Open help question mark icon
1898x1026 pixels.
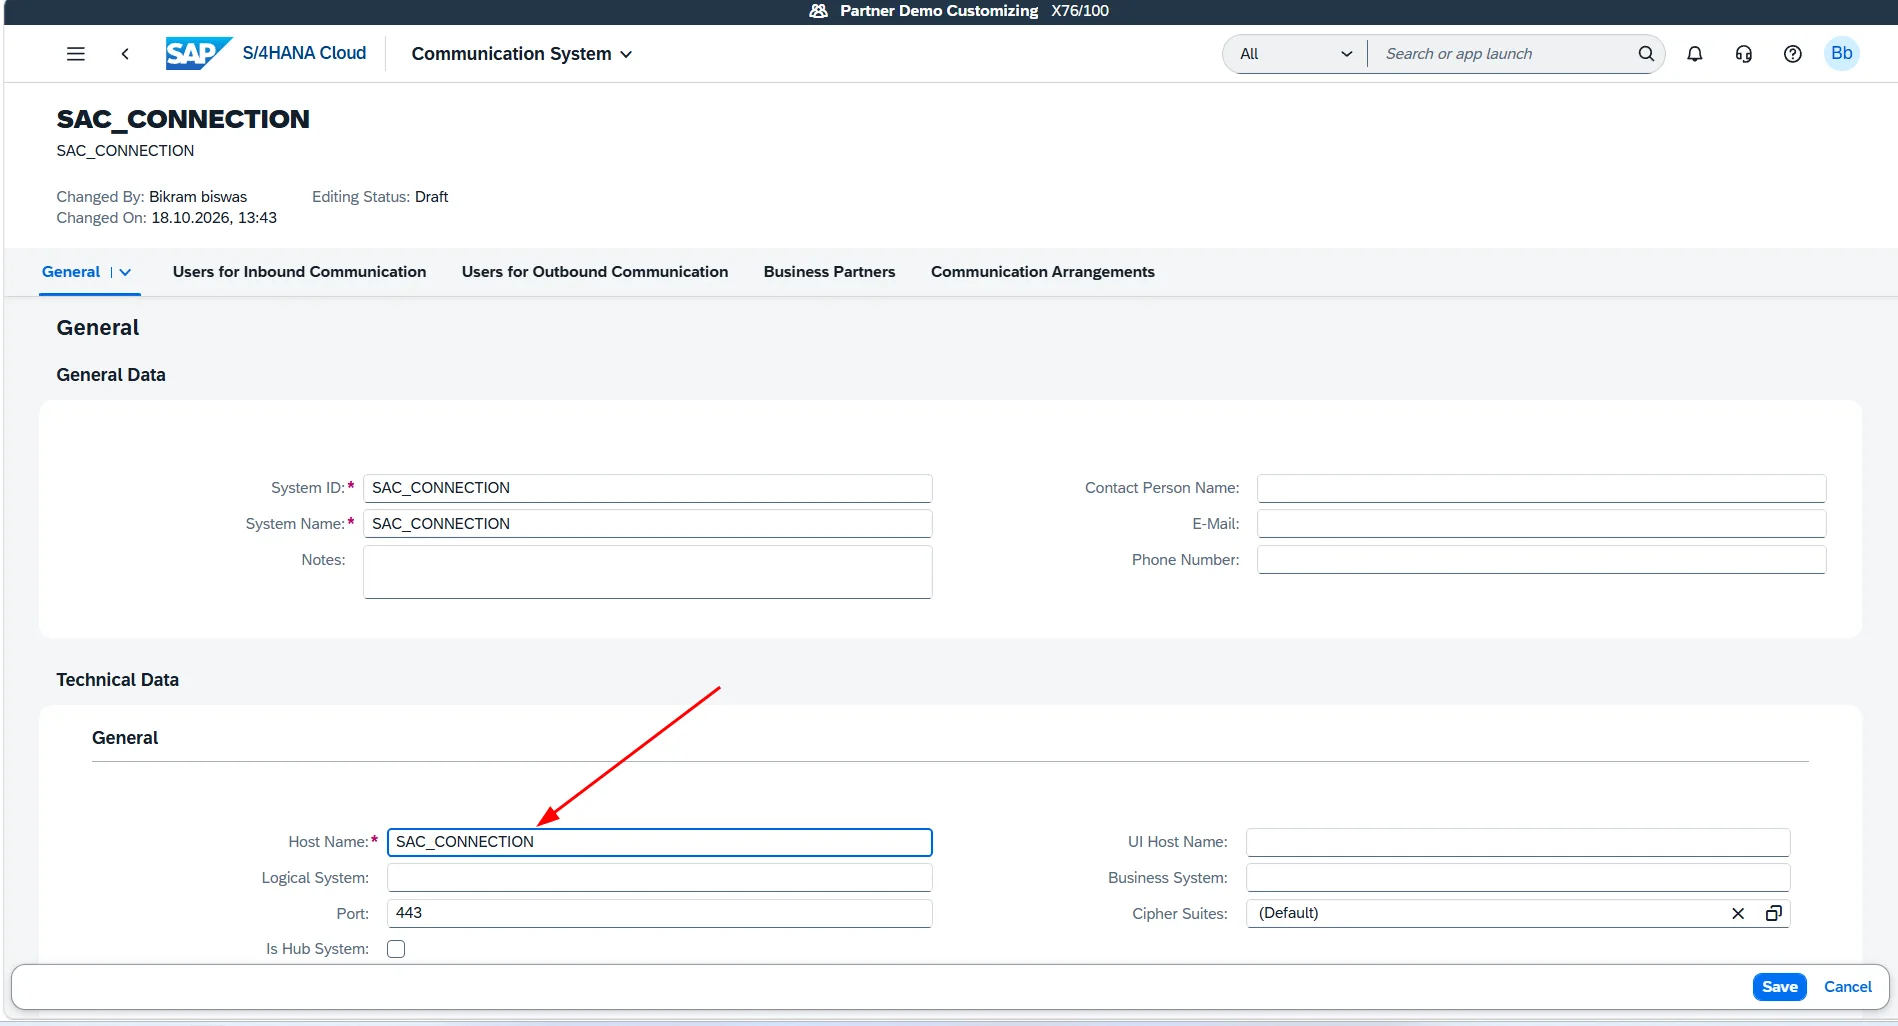(1792, 54)
